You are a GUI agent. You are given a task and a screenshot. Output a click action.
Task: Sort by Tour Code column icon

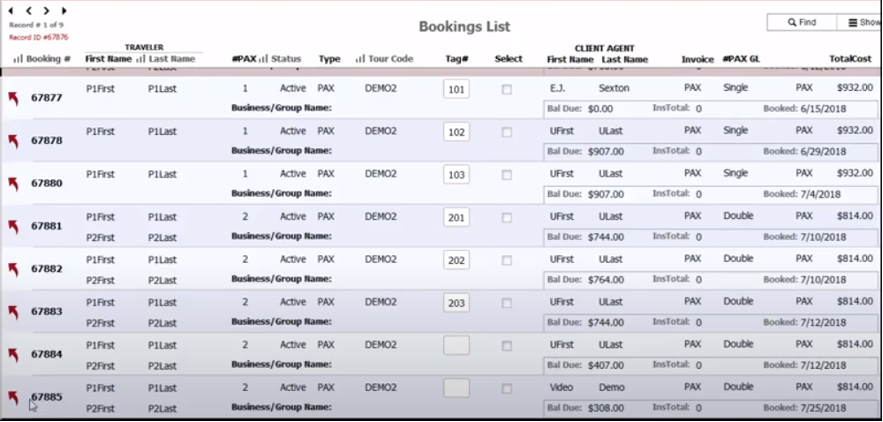[x=360, y=59]
